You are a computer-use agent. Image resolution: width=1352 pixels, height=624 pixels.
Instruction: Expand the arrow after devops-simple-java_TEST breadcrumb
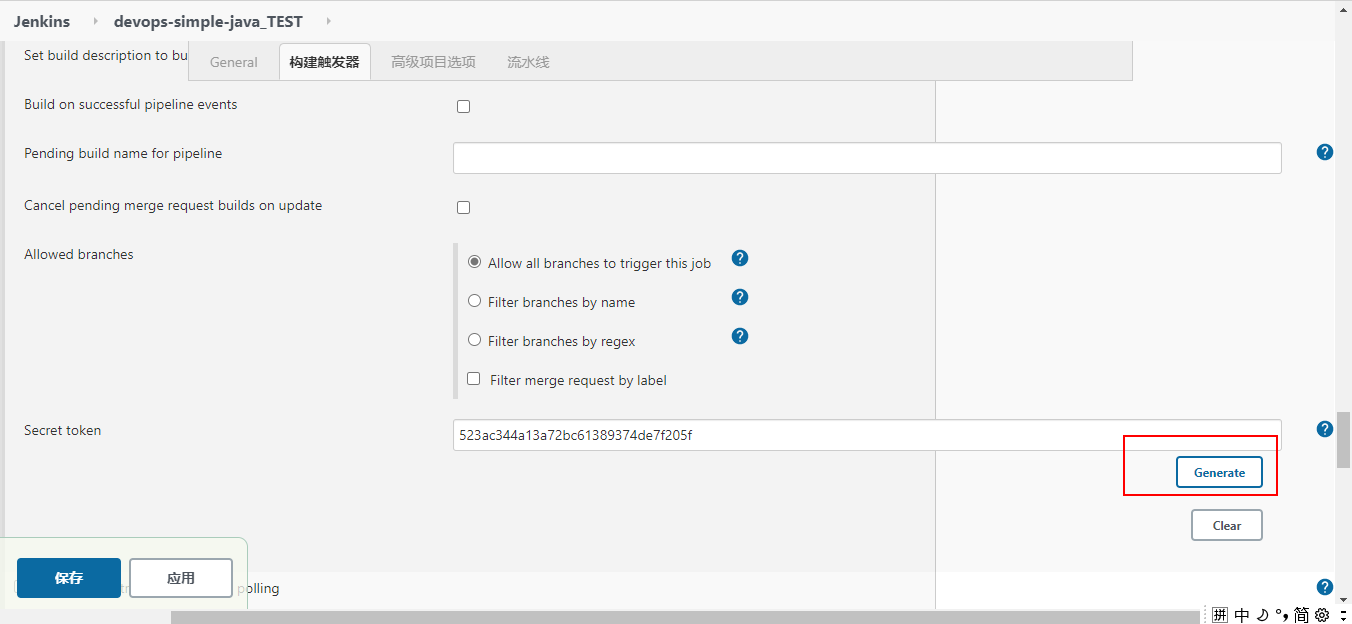(x=328, y=21)
